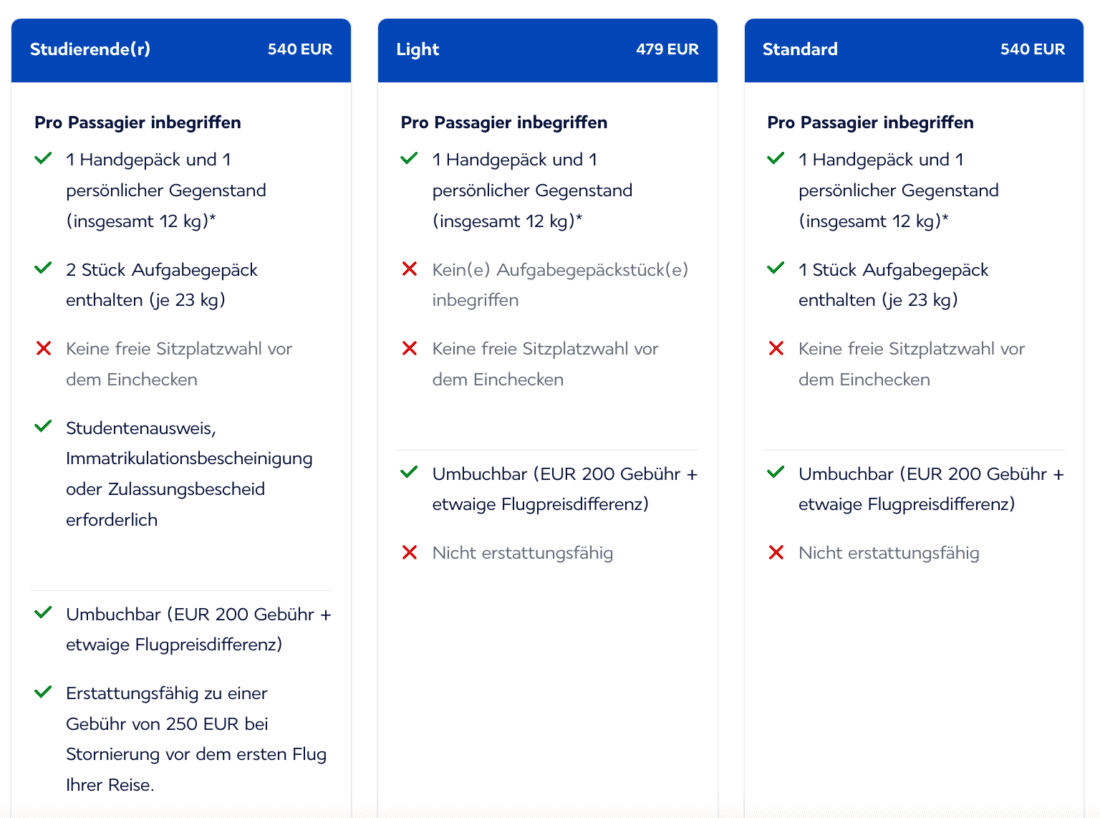Click green check beside Standard's Umbuchbar
The height and width of the screenshot is (818, 1100).
pos(775,473)
